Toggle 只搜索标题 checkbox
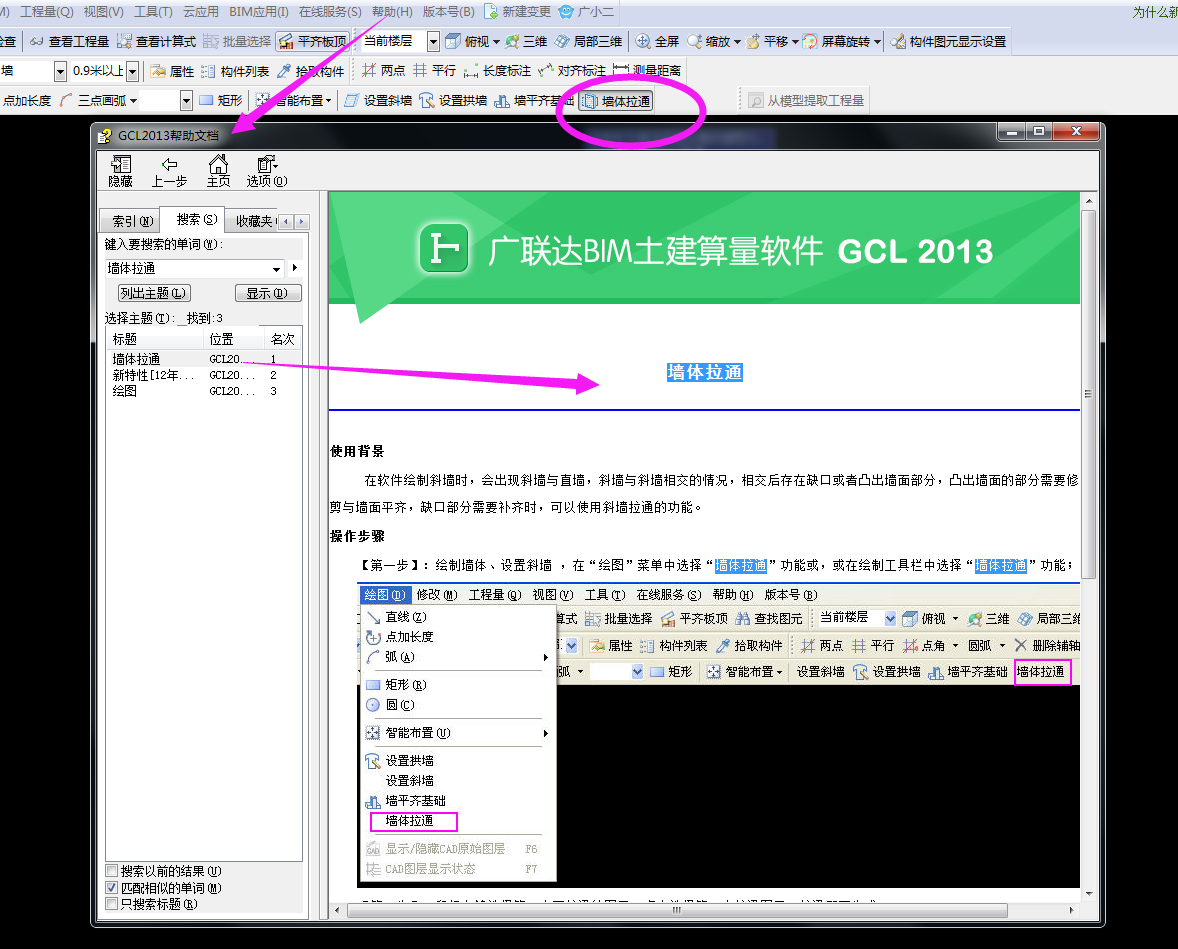1178x949 pixels. pos(112,904)
